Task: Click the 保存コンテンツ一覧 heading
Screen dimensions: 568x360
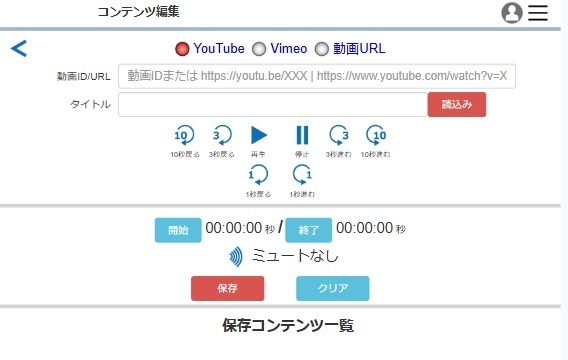Action: (x=288, y=325)
